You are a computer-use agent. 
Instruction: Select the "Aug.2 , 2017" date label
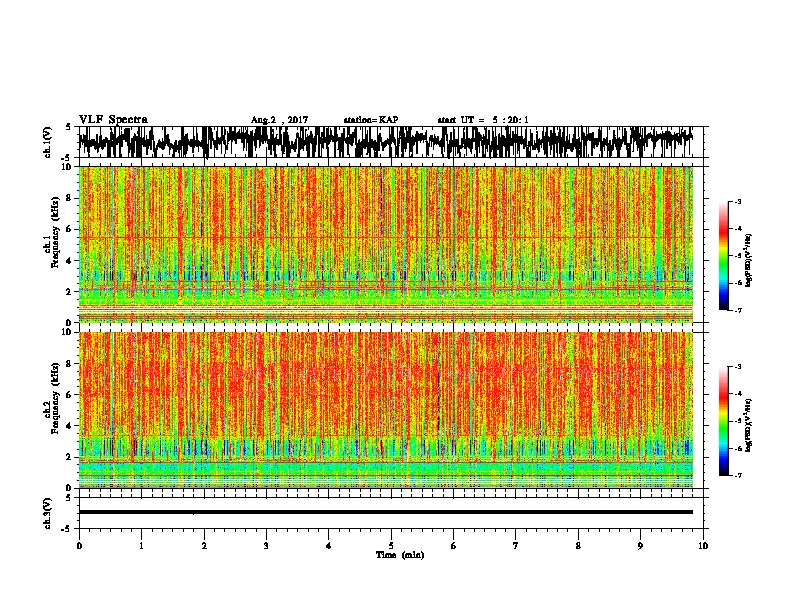pyautogui.click(x=279, y=120)
